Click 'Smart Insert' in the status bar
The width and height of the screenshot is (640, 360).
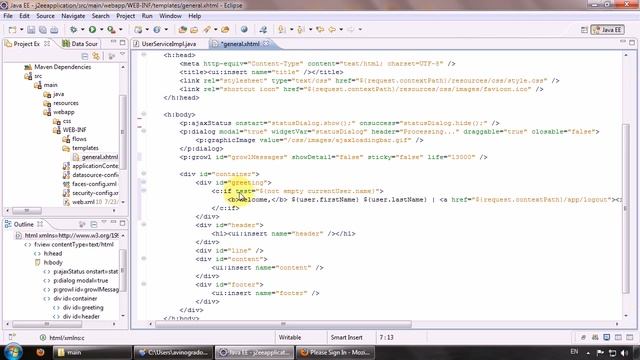(x=346, y=338)
